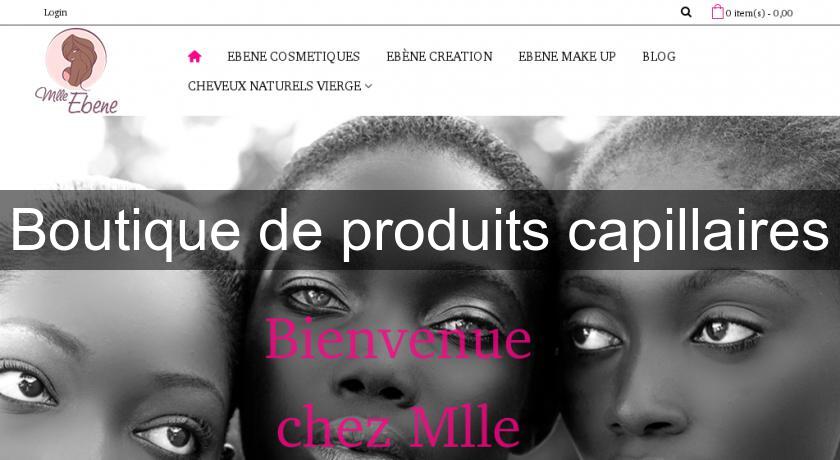840x460 pixels.
Task: Select EBÈNE CREATION in the navigation
Action: (439, 56)
